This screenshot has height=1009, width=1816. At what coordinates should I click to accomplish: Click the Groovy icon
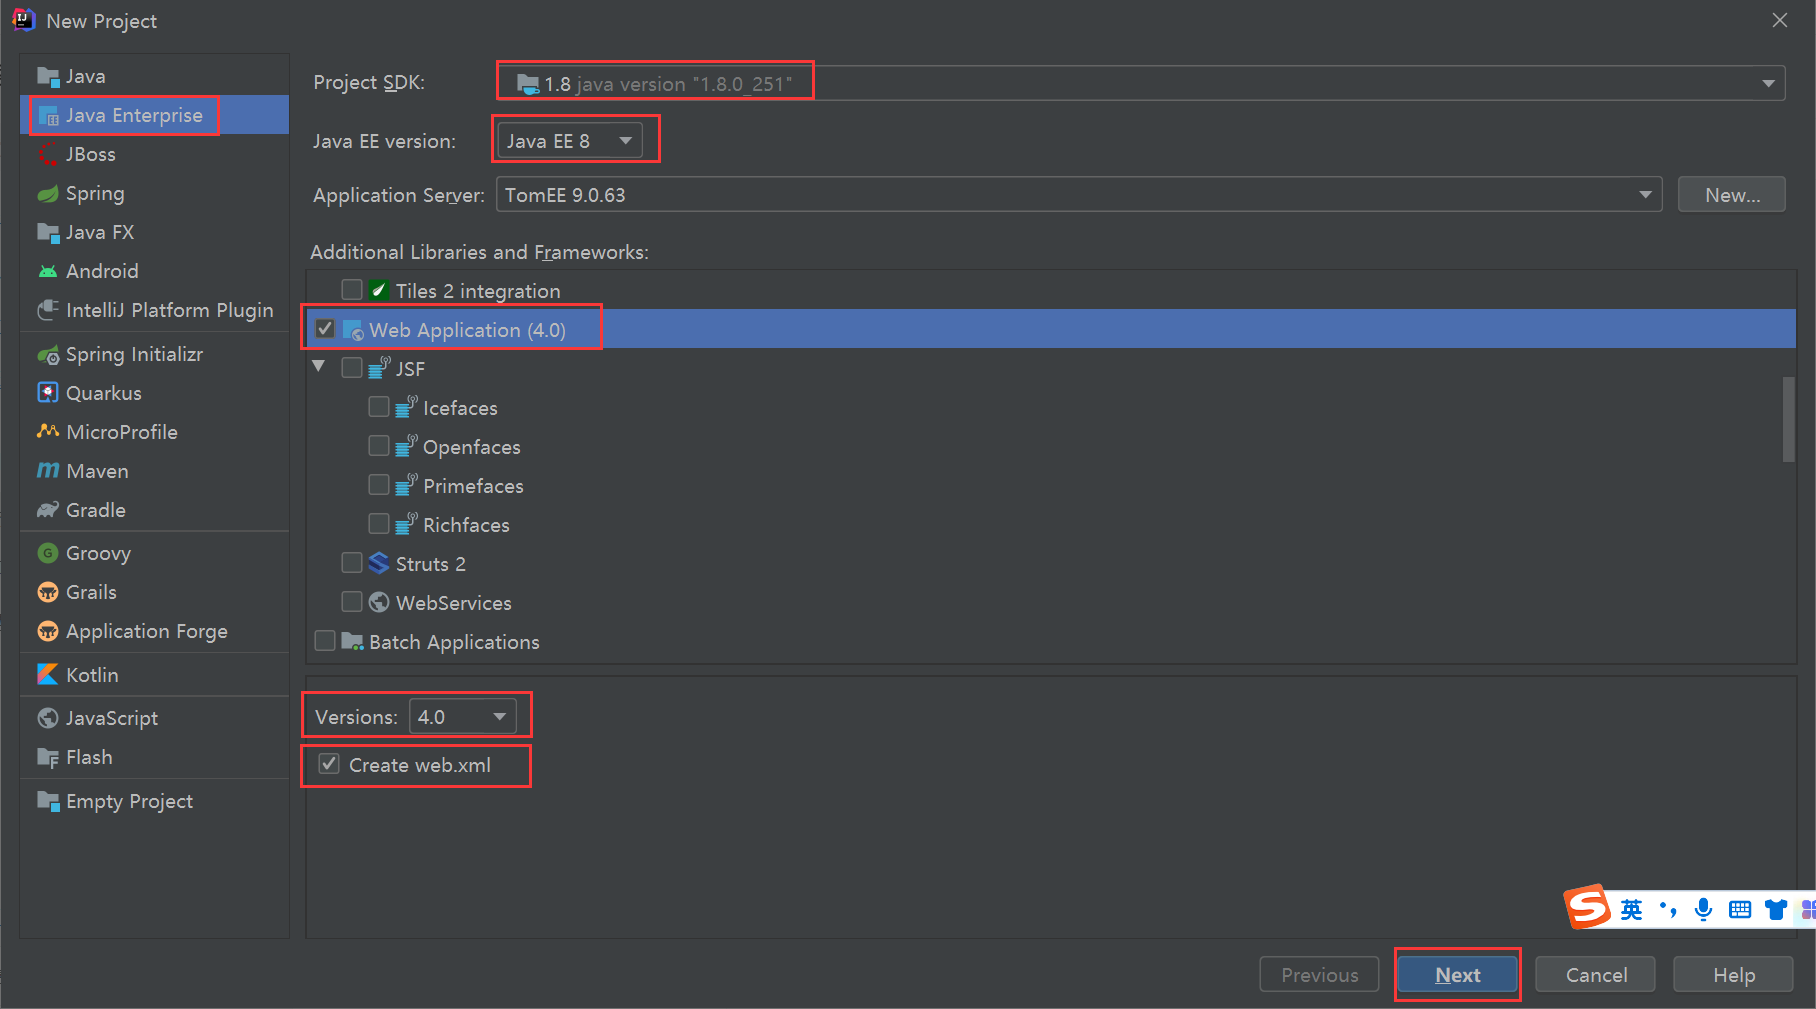(48, 553)
